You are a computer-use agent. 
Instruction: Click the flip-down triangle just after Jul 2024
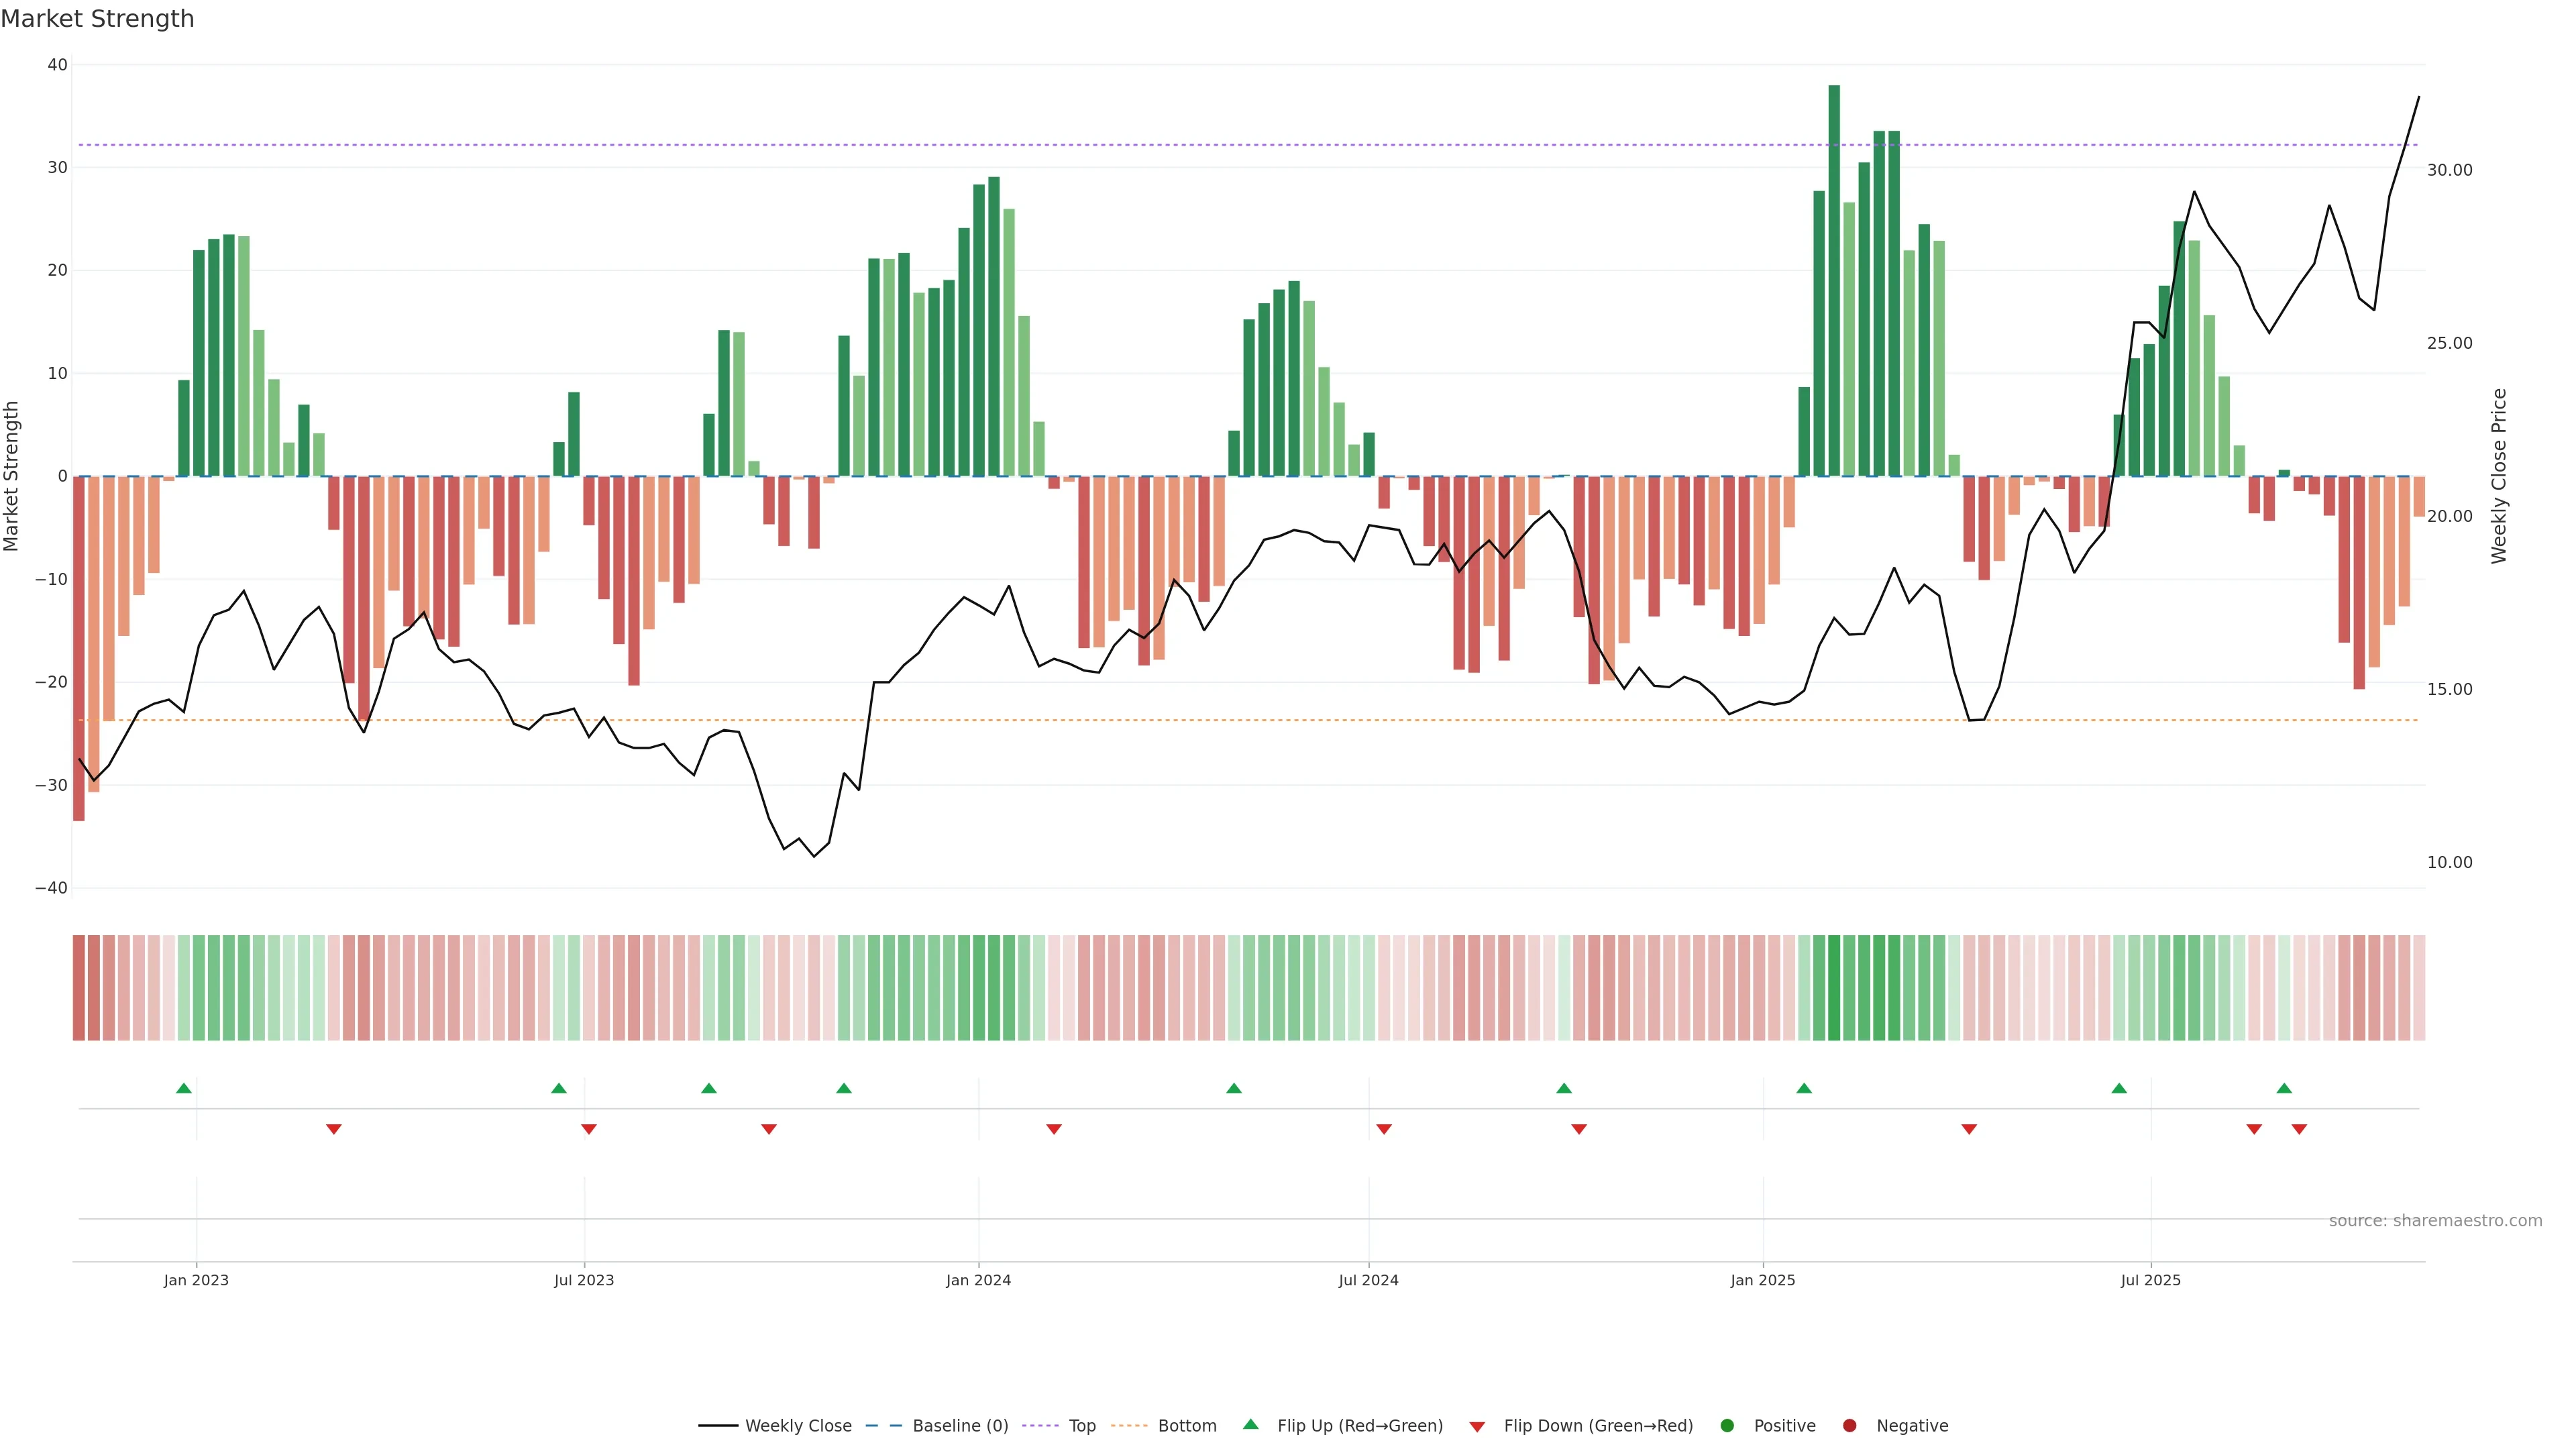tap(1384, 1129)
